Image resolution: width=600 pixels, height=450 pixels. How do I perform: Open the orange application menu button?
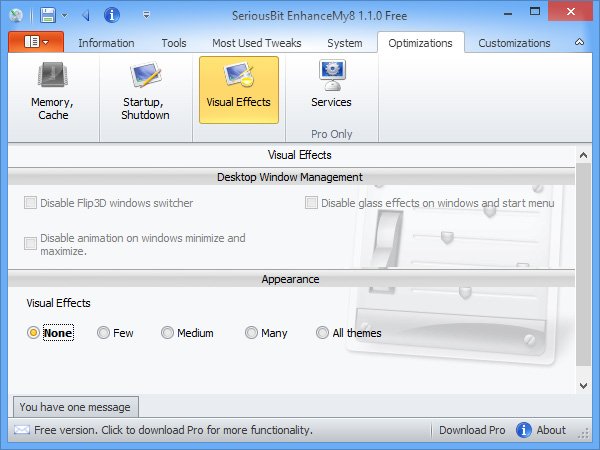36,42
